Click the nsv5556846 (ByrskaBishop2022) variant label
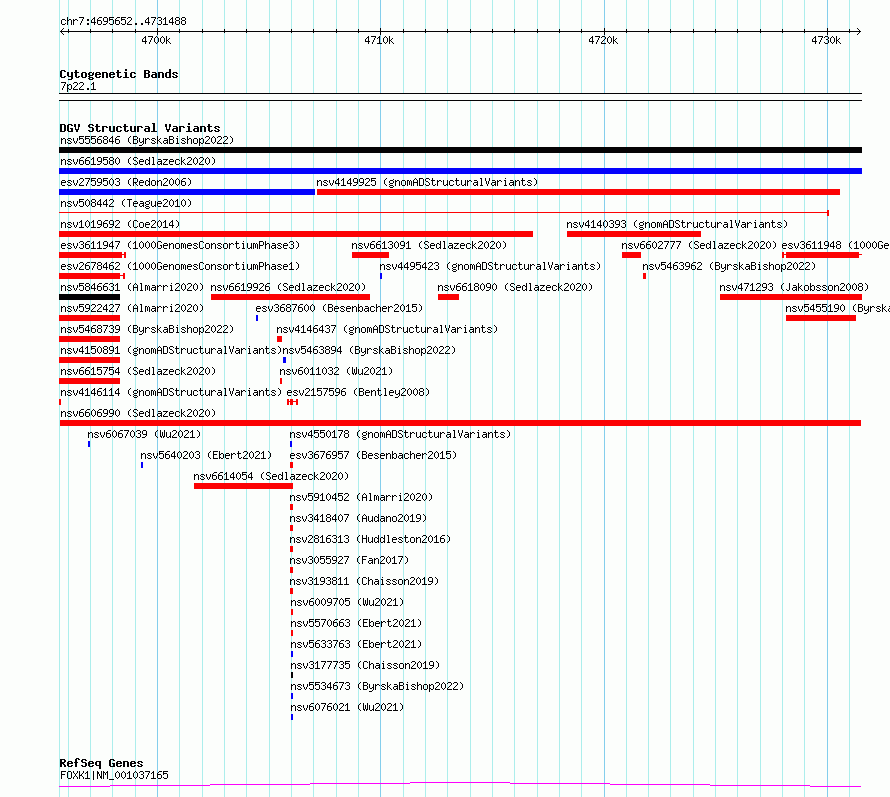Image resolution: width=890 pixels, height=797 pixels. [x=147, y=140]
